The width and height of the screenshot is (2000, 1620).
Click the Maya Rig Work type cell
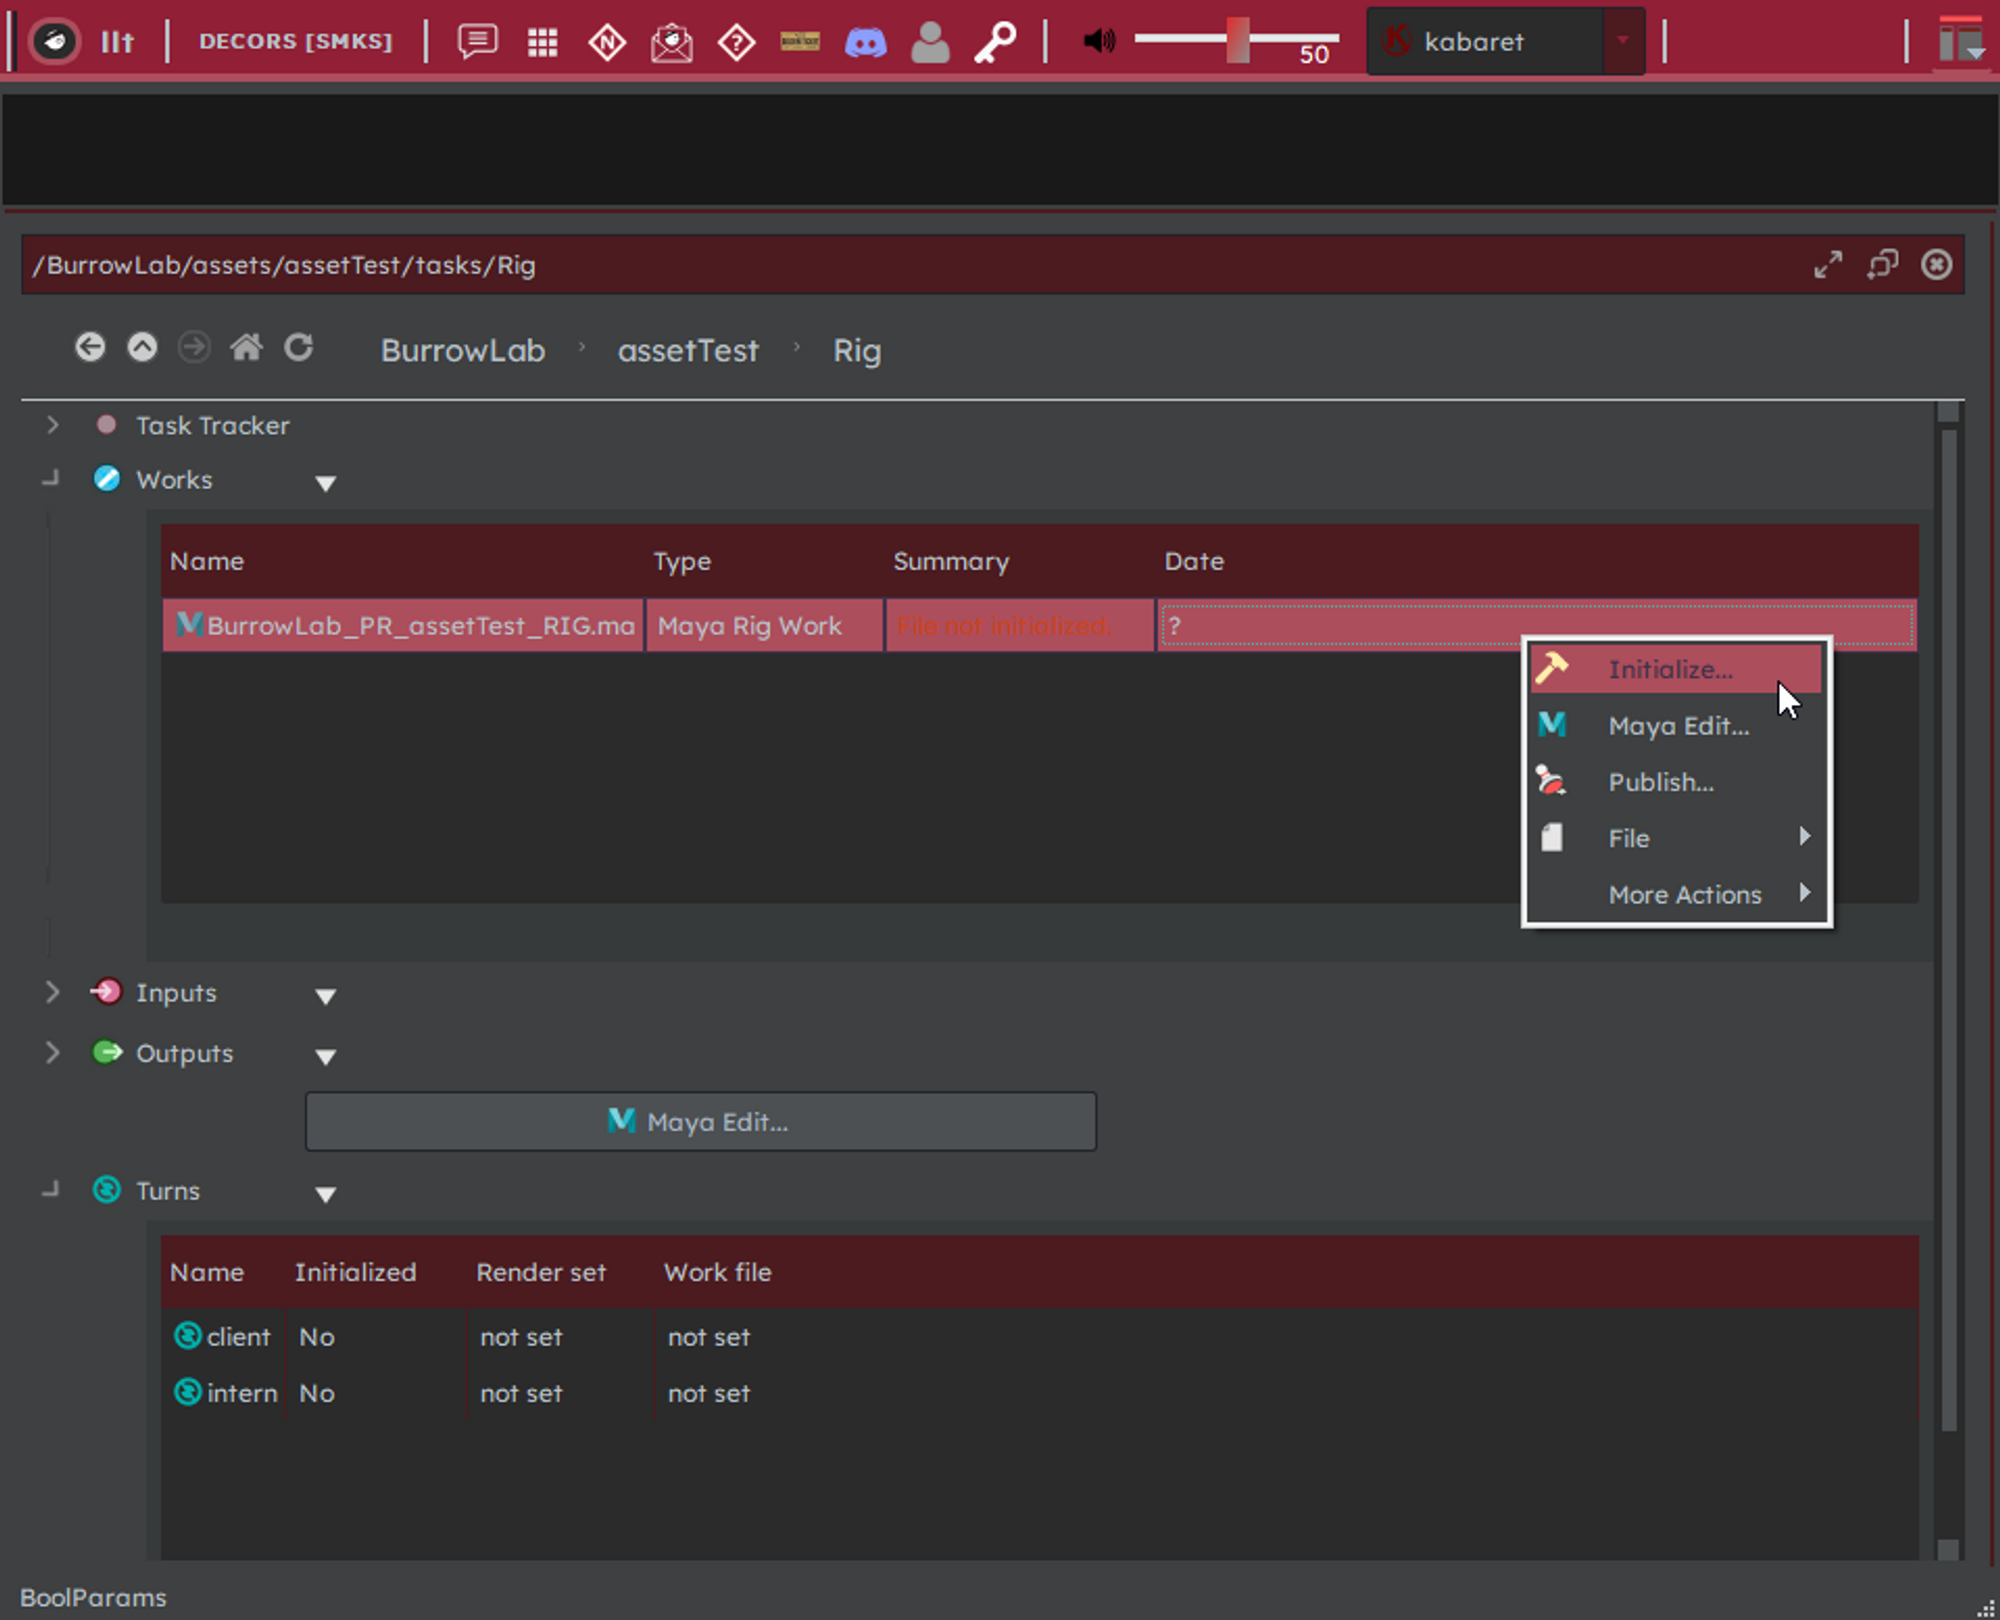765,626
